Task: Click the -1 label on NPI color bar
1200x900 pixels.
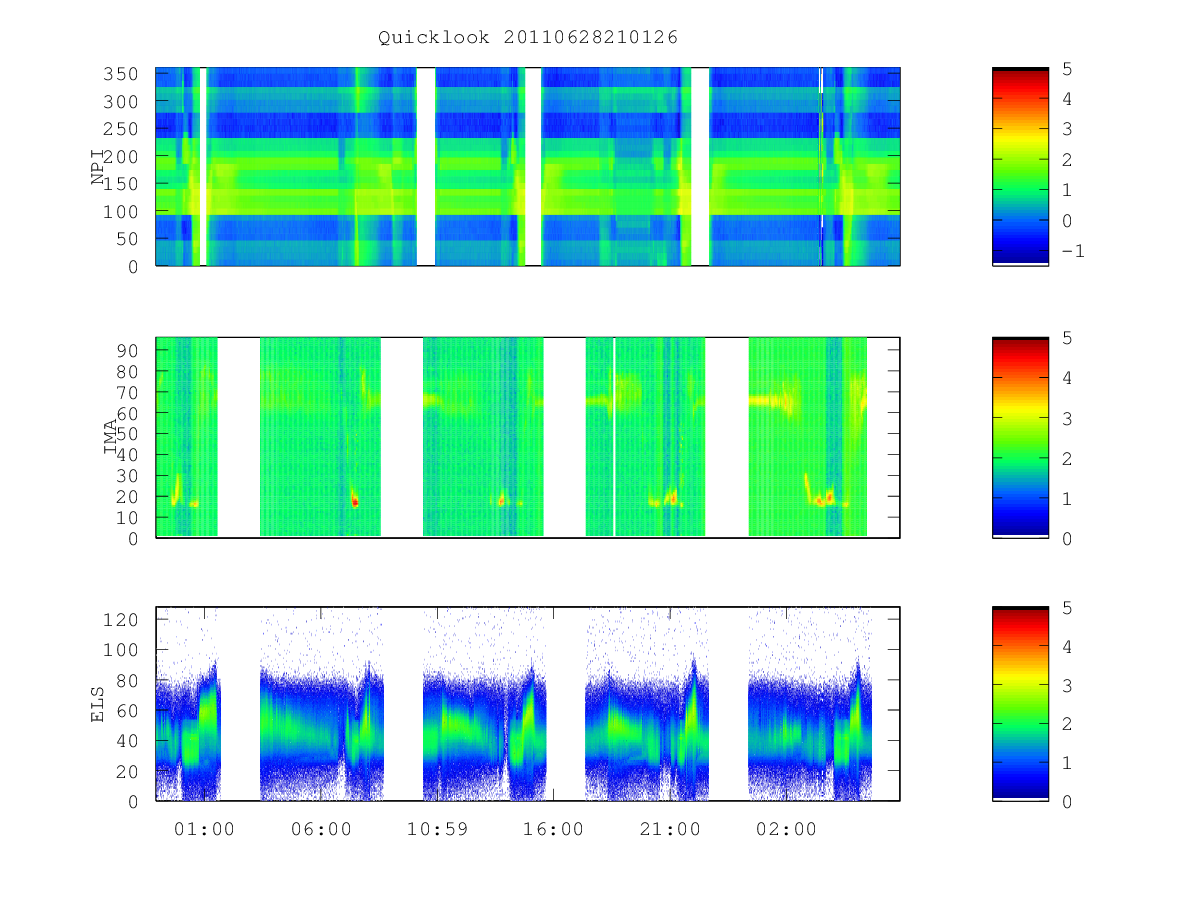Action: coord(1074,251)
